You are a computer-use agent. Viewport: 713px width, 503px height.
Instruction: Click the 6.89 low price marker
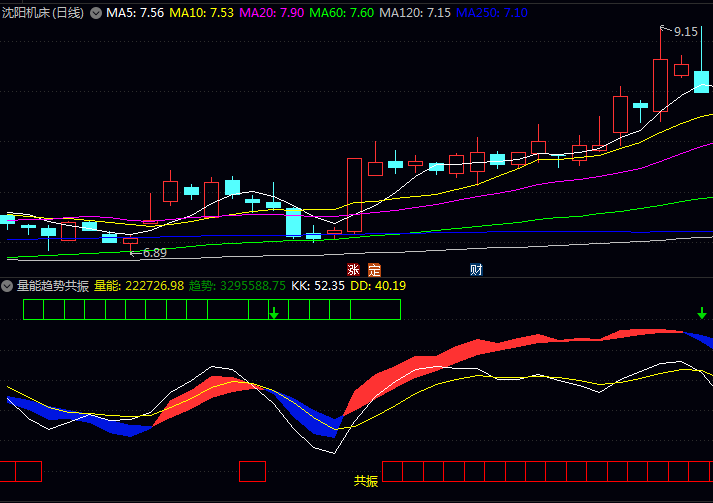(155, 253)
